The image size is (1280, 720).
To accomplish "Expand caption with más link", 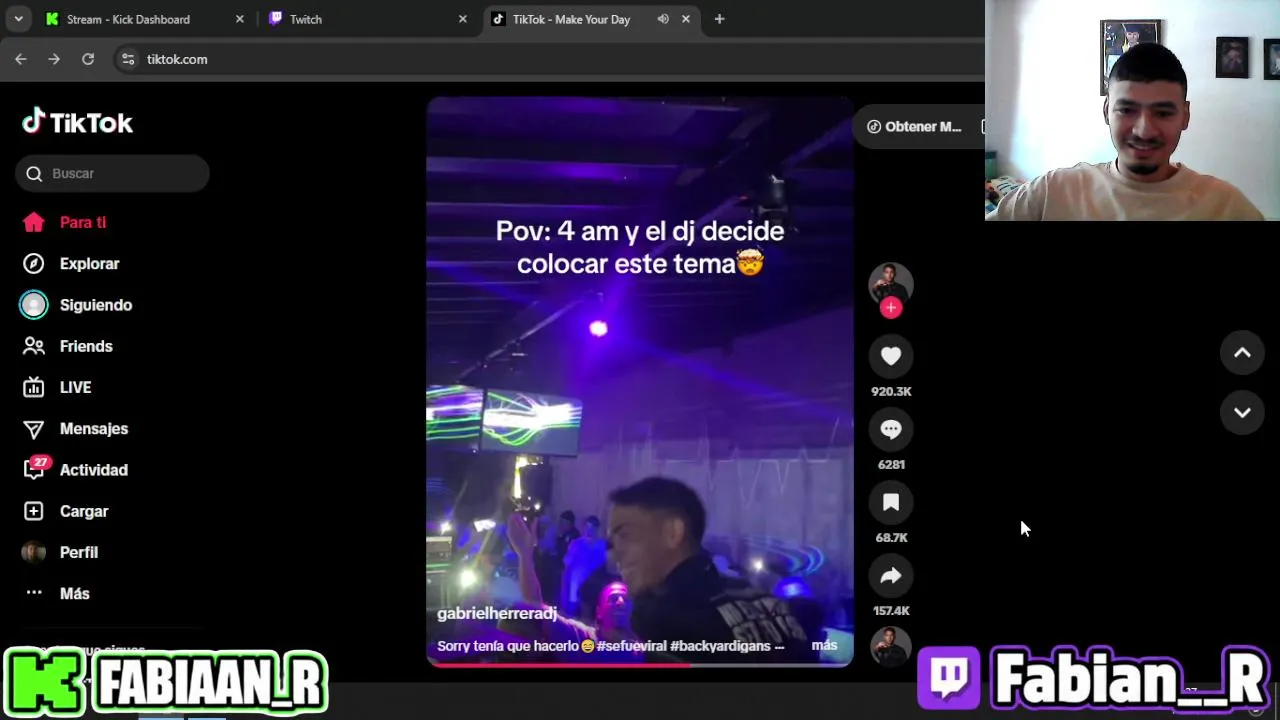I will point(824,645).
